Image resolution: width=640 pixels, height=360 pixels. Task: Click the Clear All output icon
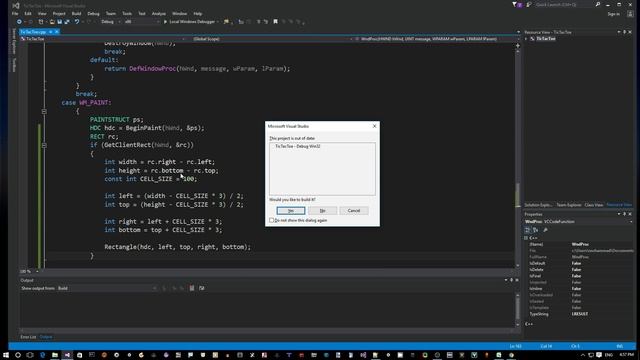[192, 288]
